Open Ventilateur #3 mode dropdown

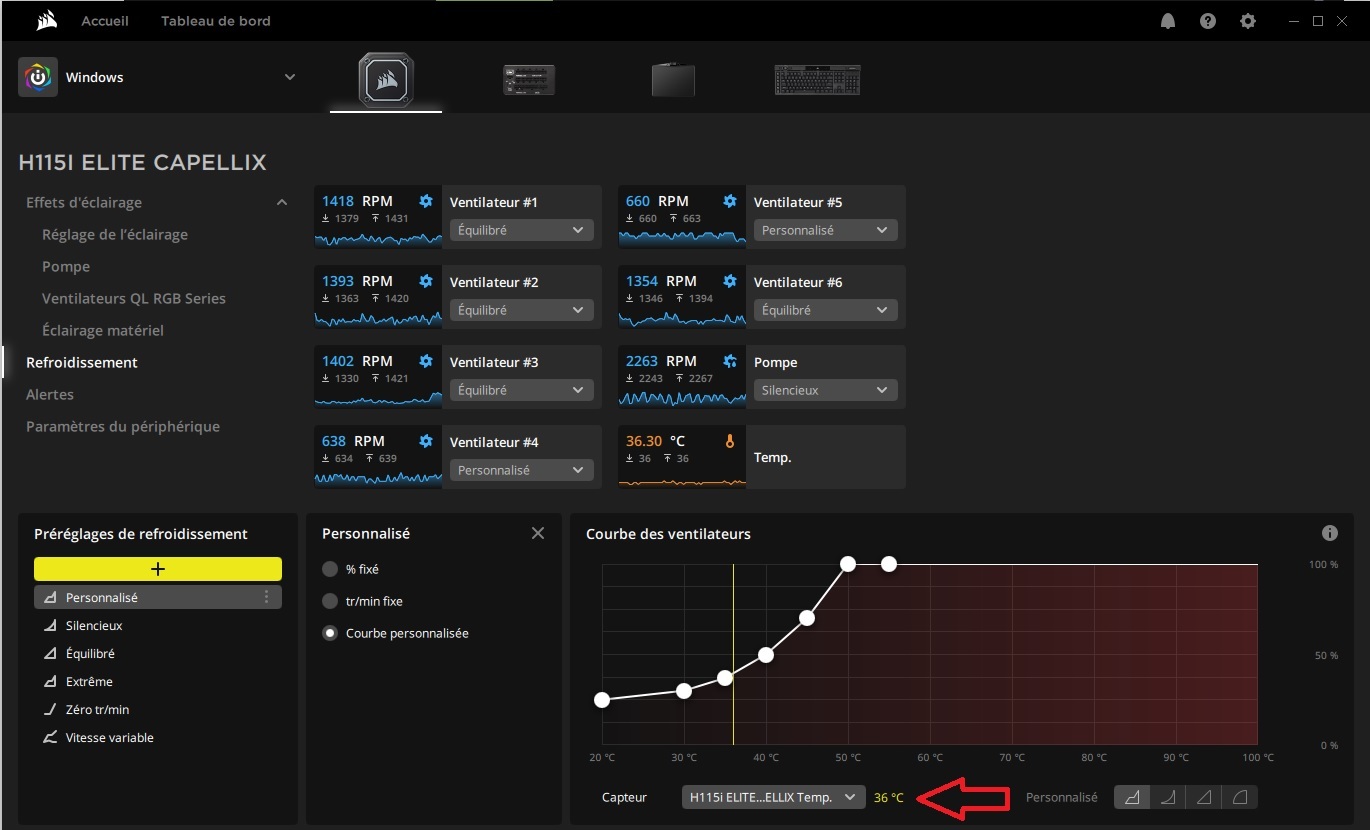click(x=522, y=390)
